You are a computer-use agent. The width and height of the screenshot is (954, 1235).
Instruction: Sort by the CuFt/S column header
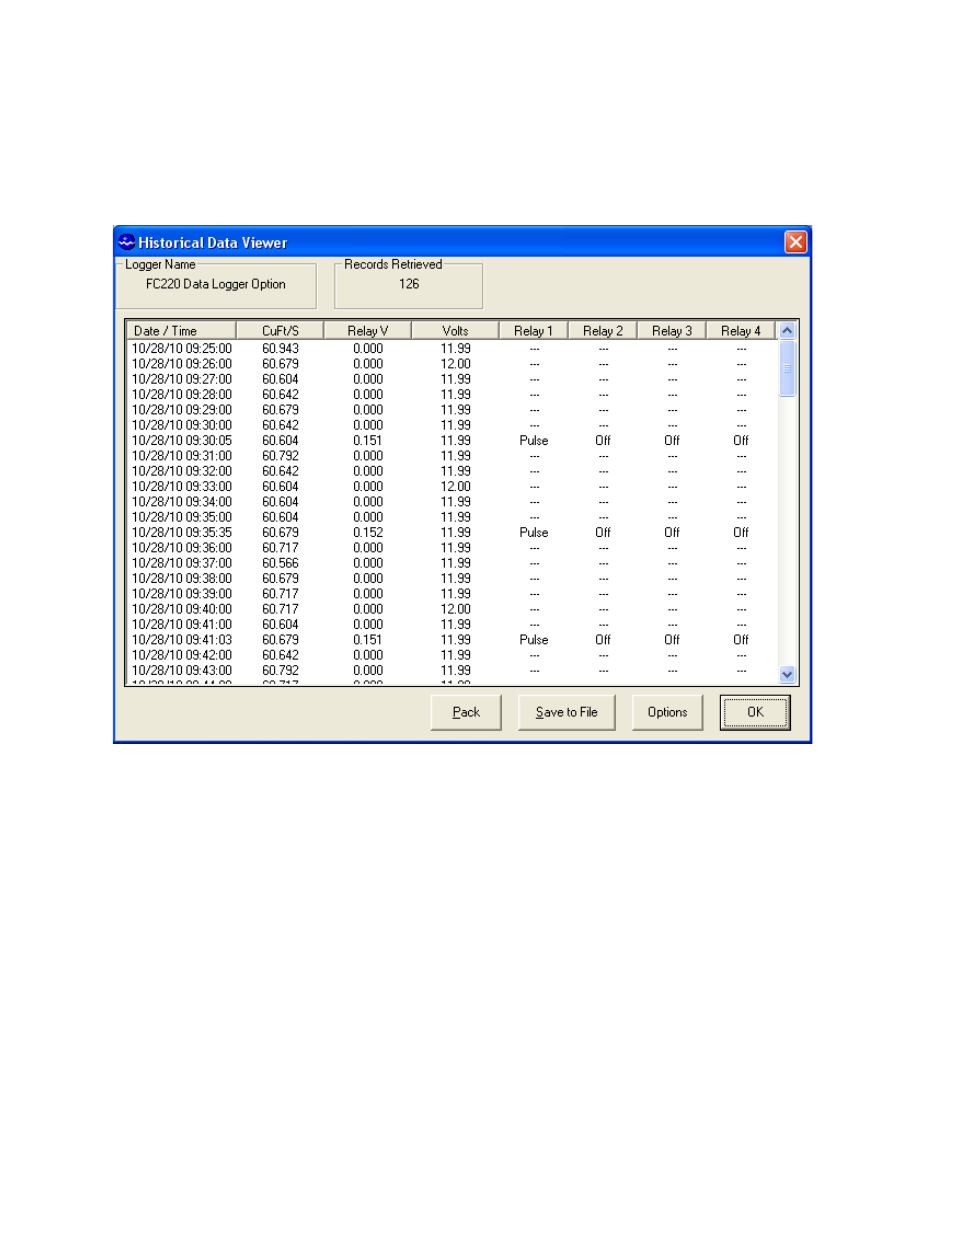tap(280, 331)
